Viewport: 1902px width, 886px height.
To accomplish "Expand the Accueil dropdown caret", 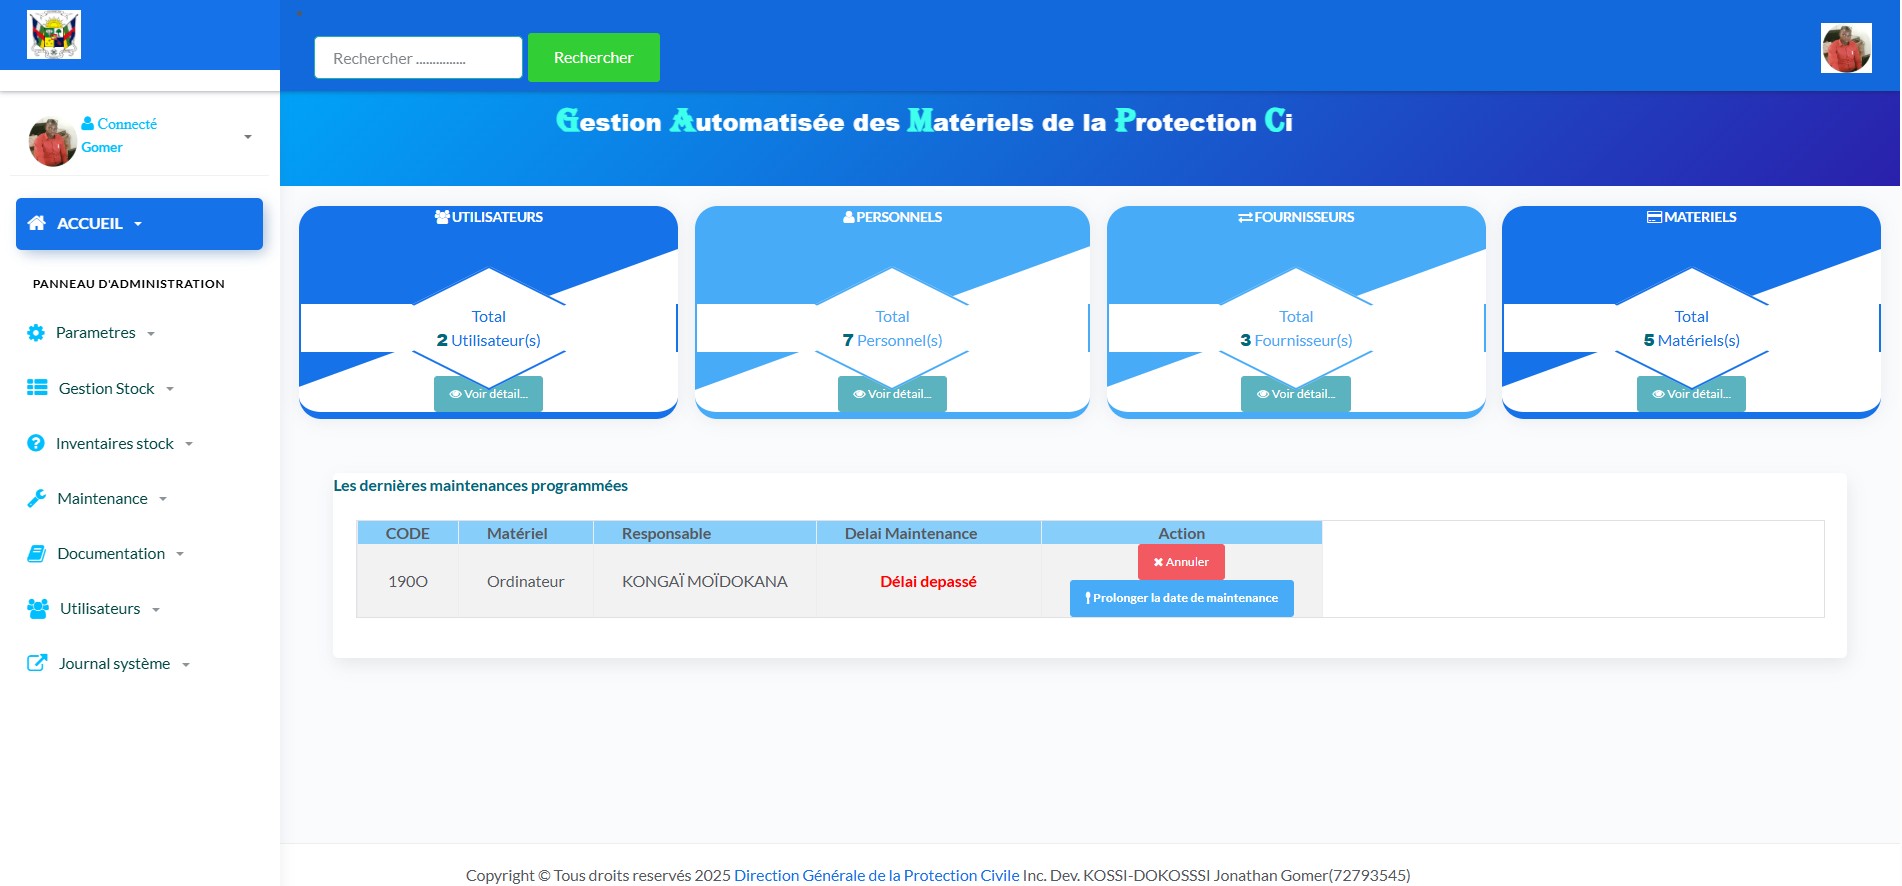I will pyautogui.click(x=138, y=224).
